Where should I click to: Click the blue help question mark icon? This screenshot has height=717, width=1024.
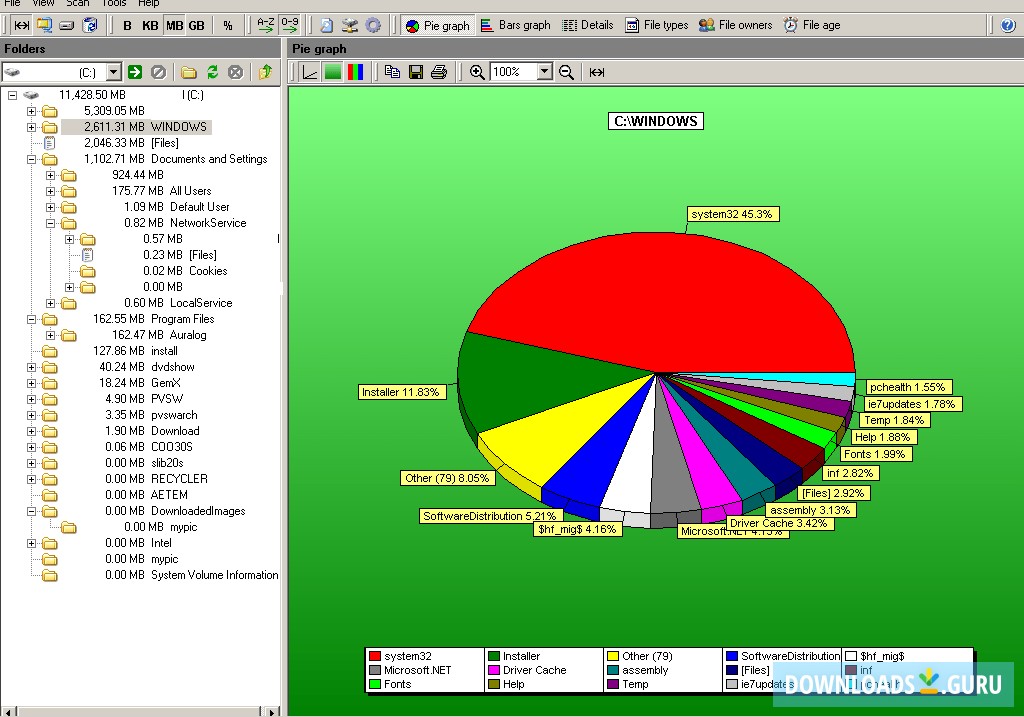coord(1008,25)
